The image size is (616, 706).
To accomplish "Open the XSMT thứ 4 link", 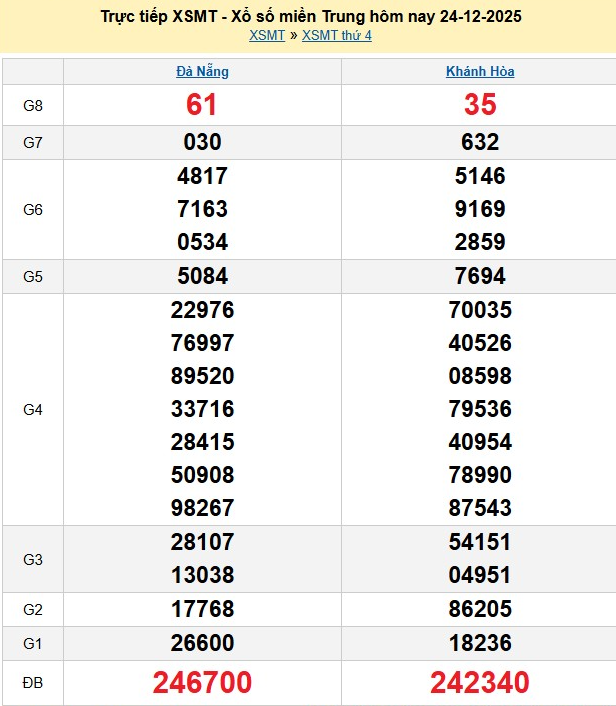I will click(x=337, y=36).
